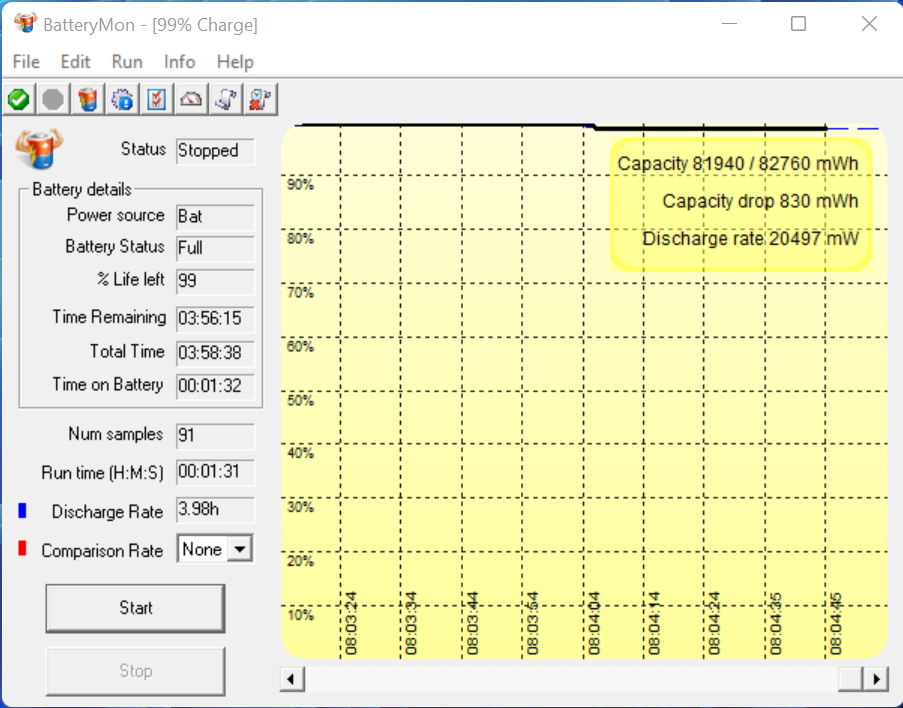
Task: Click the clear log icon with red X
Action: [262, 99]
